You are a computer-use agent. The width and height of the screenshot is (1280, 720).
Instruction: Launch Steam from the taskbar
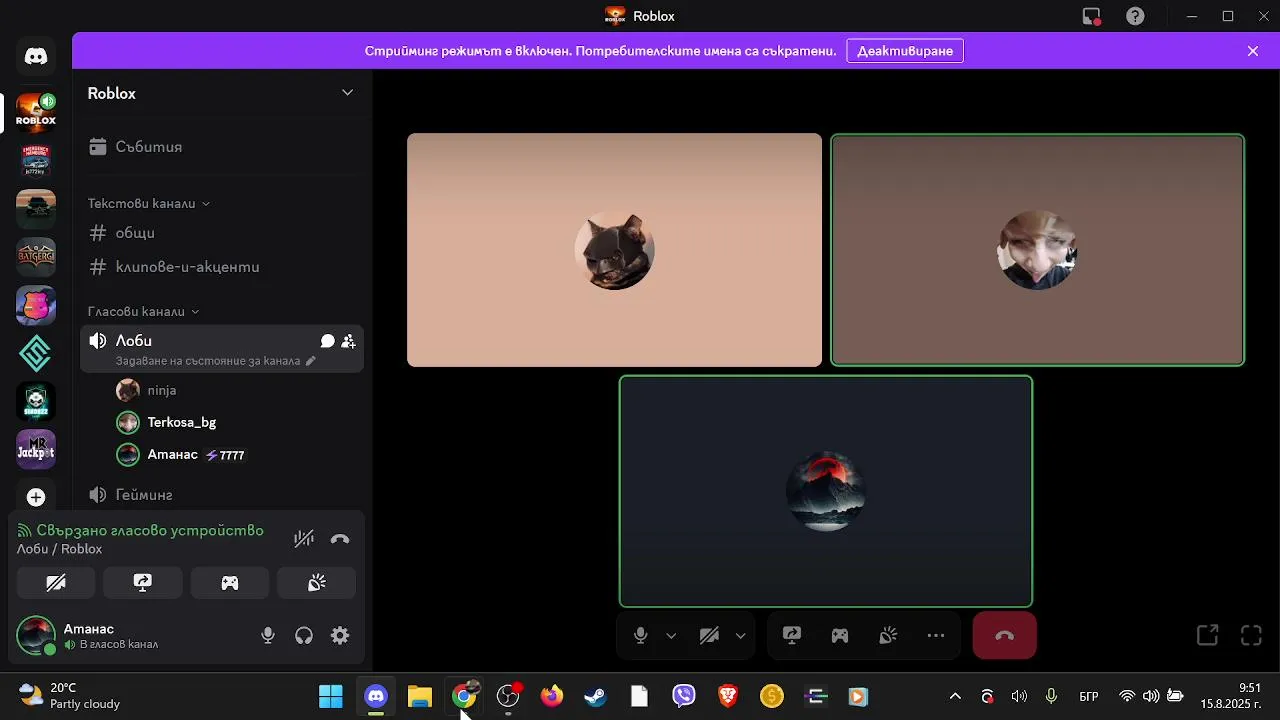[596, 696]
